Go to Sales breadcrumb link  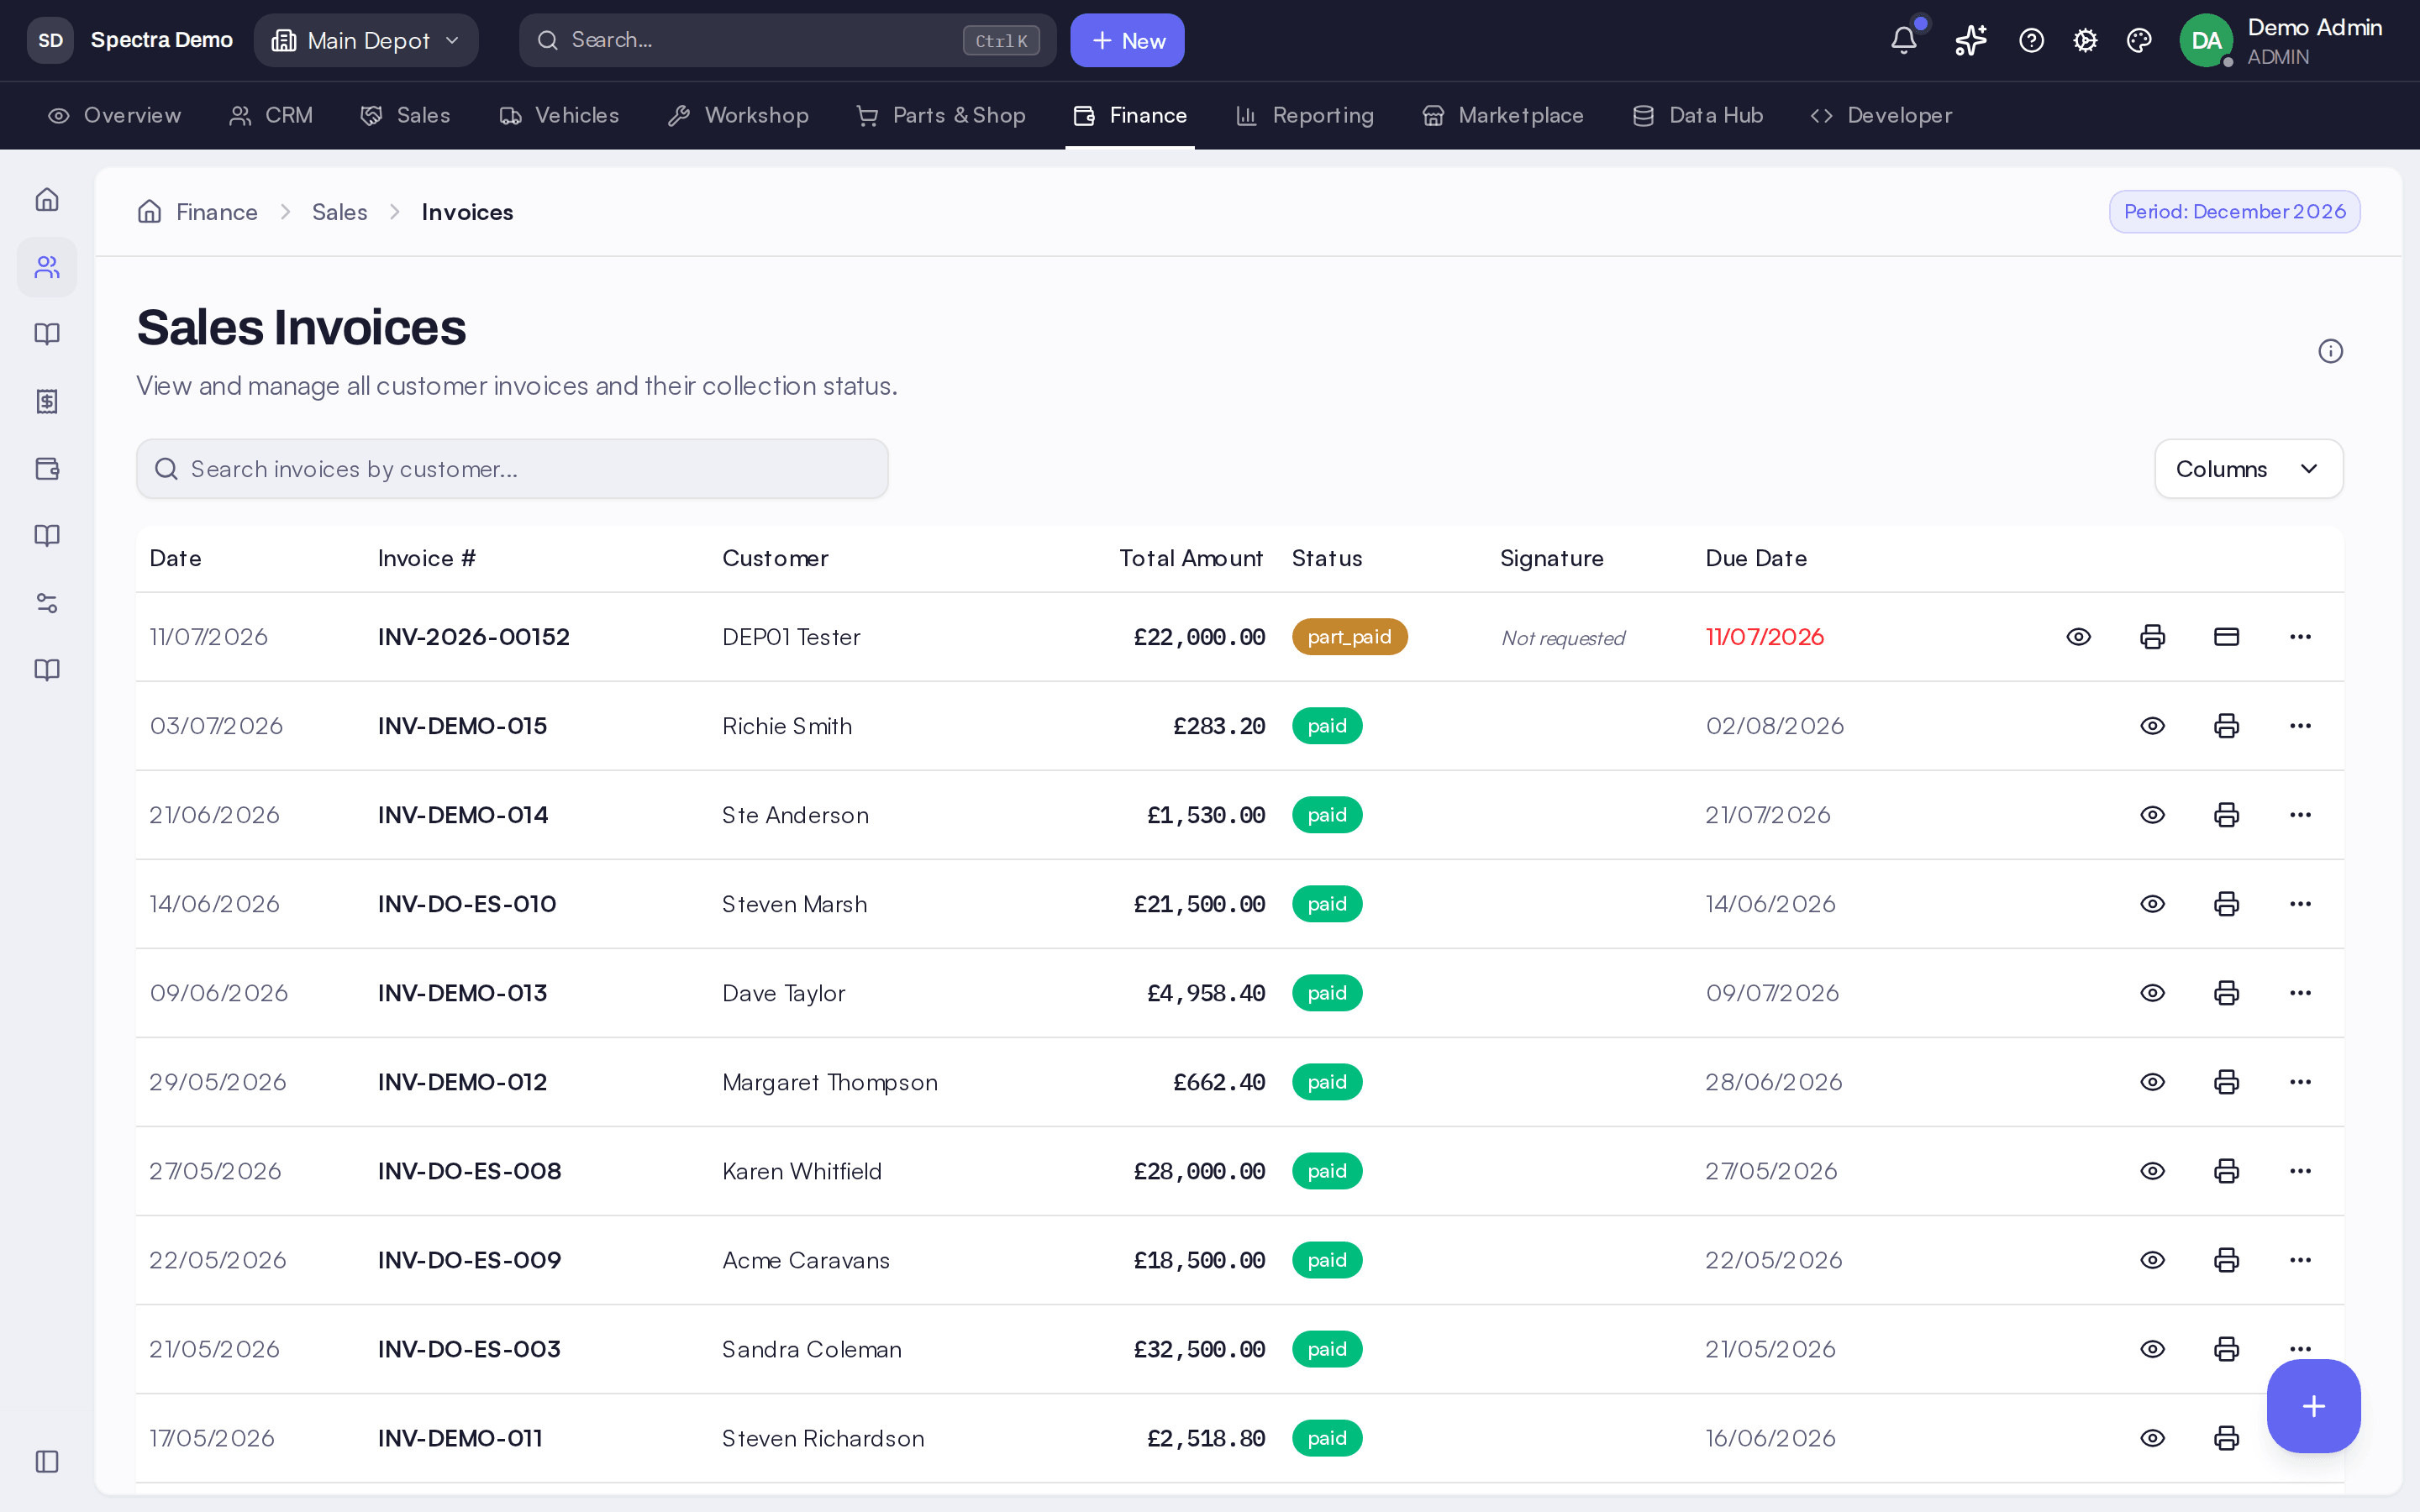coord(339,212)
